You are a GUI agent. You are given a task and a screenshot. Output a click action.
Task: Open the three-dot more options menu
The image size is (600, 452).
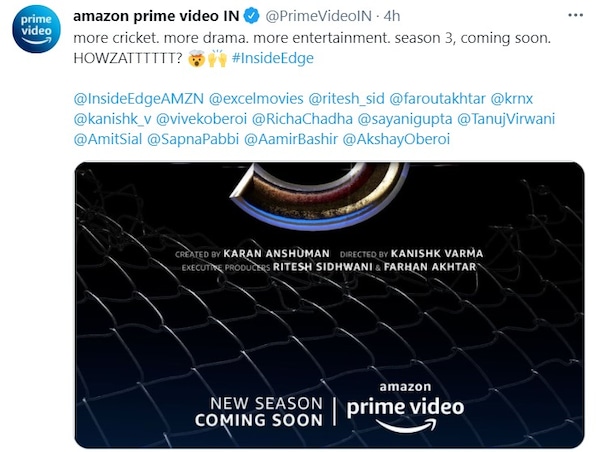(575, 15)
